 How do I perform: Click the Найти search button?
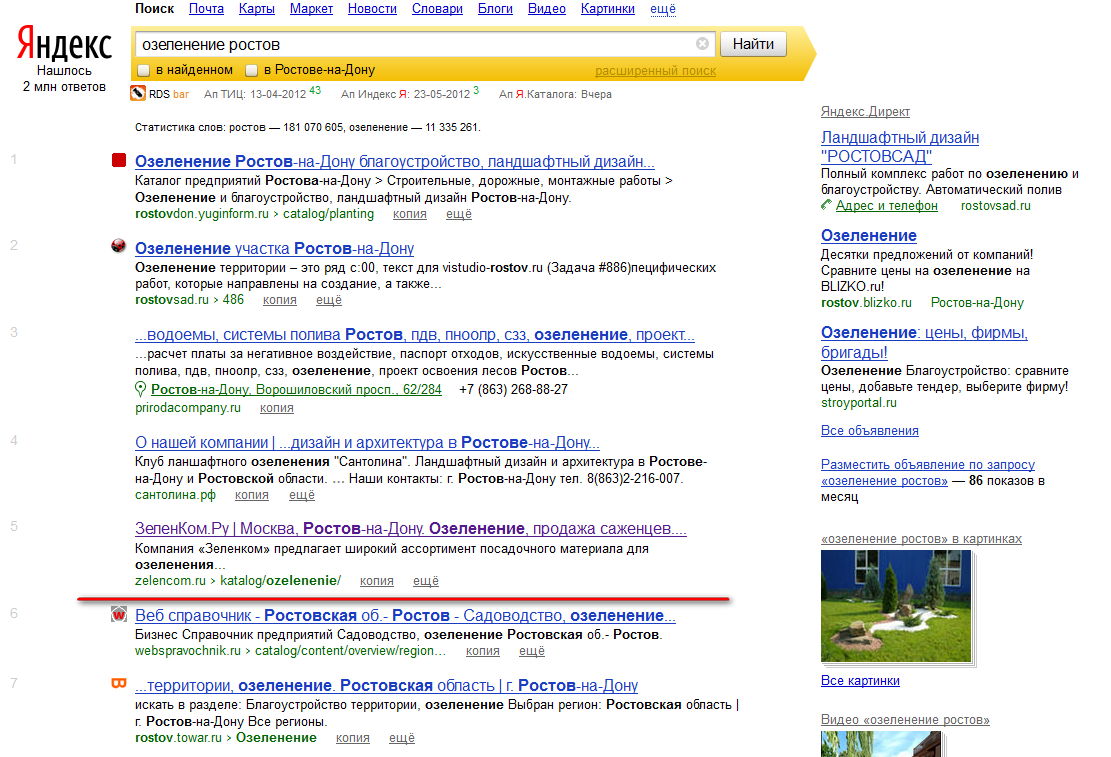[753, 44]
